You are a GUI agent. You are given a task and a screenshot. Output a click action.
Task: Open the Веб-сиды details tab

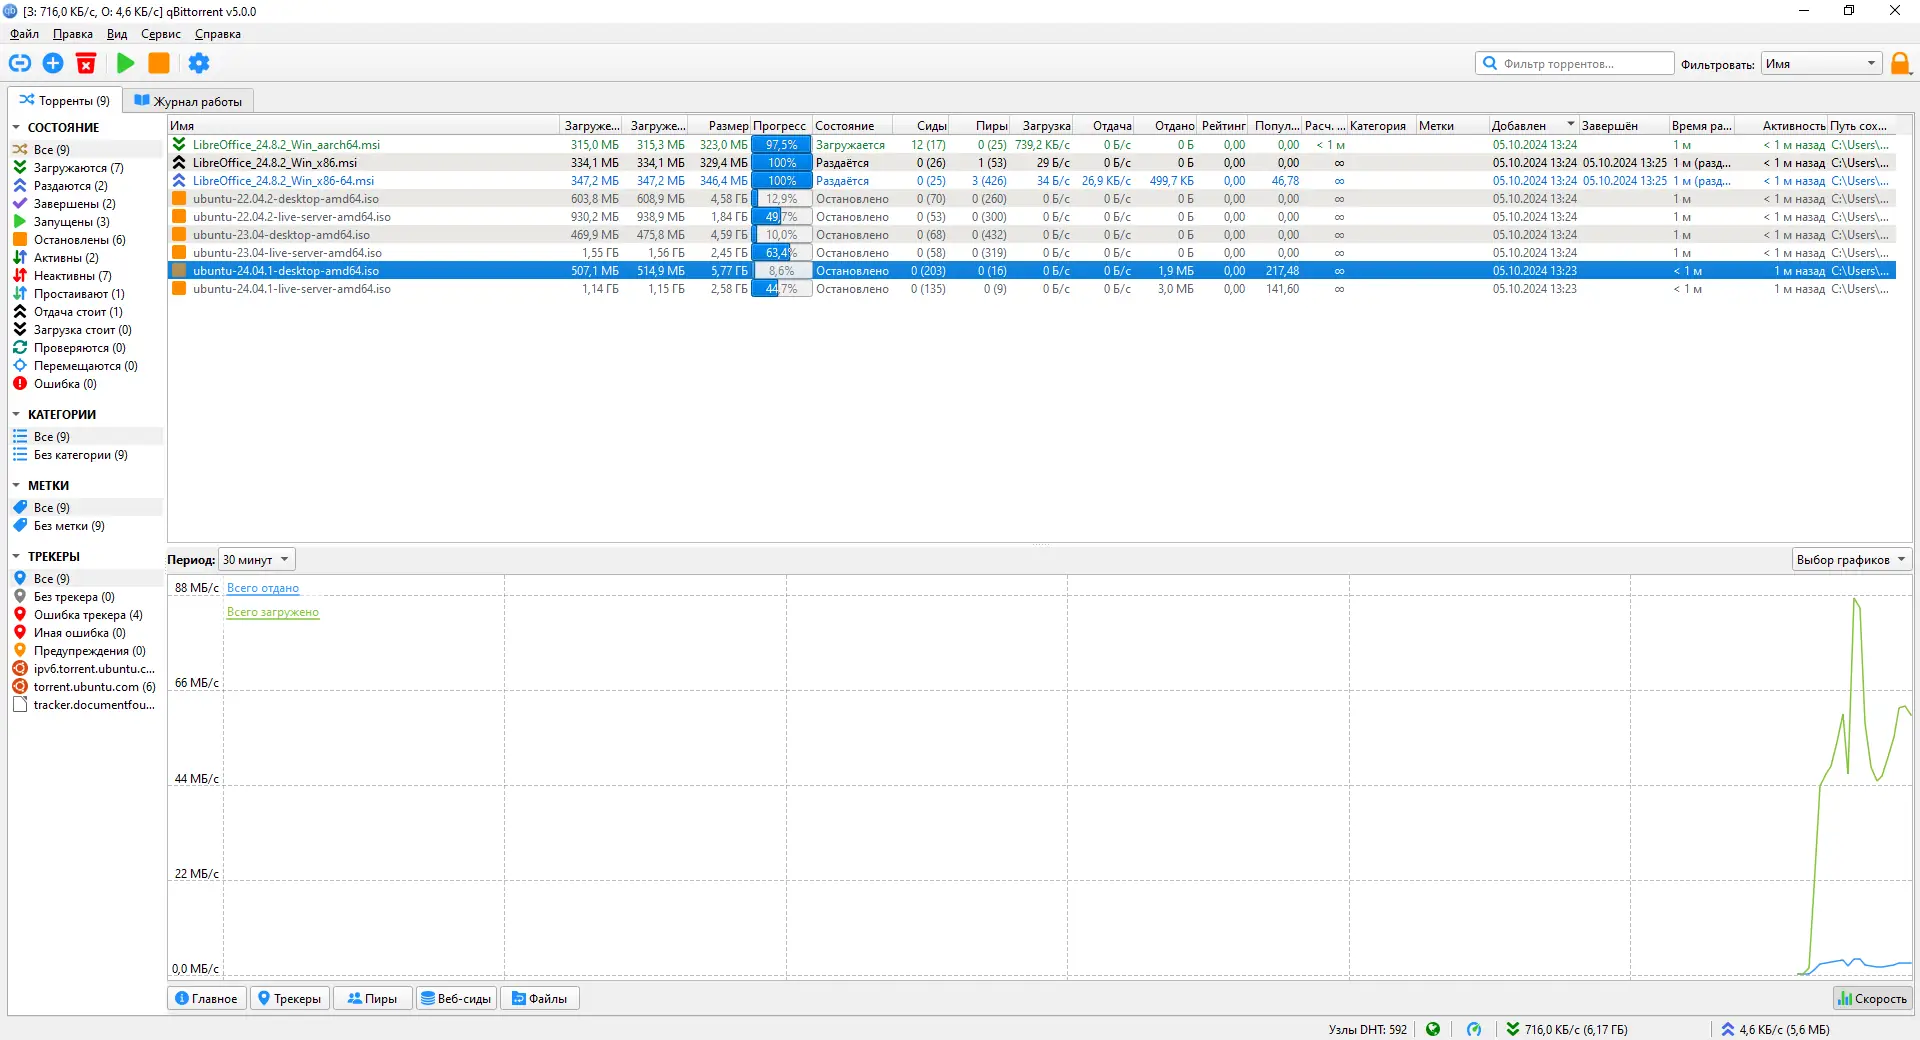point(456,998)
